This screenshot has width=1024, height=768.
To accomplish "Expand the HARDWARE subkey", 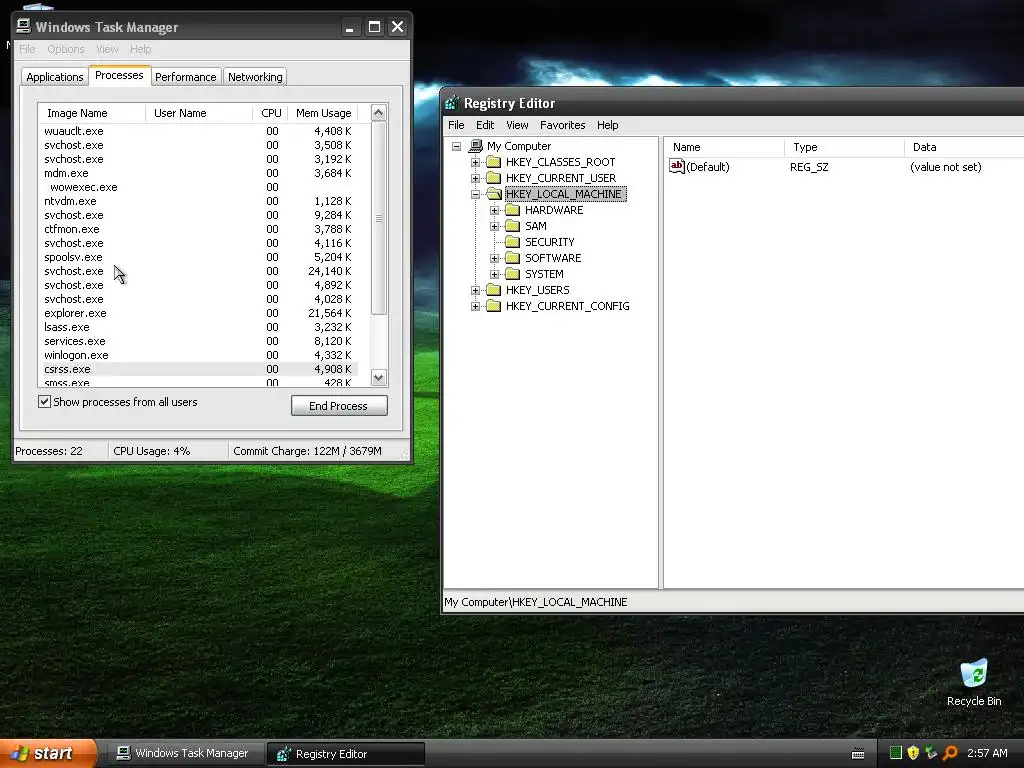I will click(x=494, y=210).
